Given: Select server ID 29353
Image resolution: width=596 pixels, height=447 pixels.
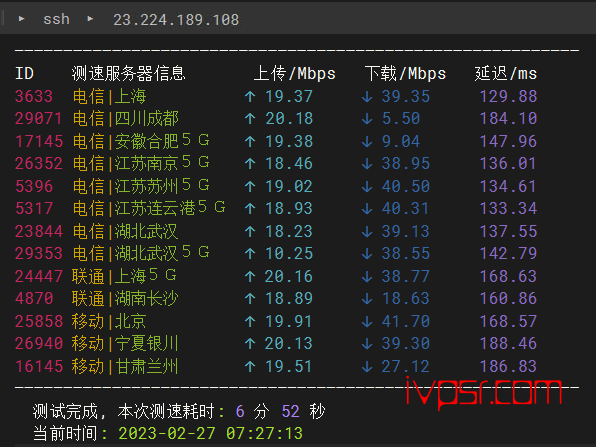Looking at the screenshot, I should coord(38,253).
